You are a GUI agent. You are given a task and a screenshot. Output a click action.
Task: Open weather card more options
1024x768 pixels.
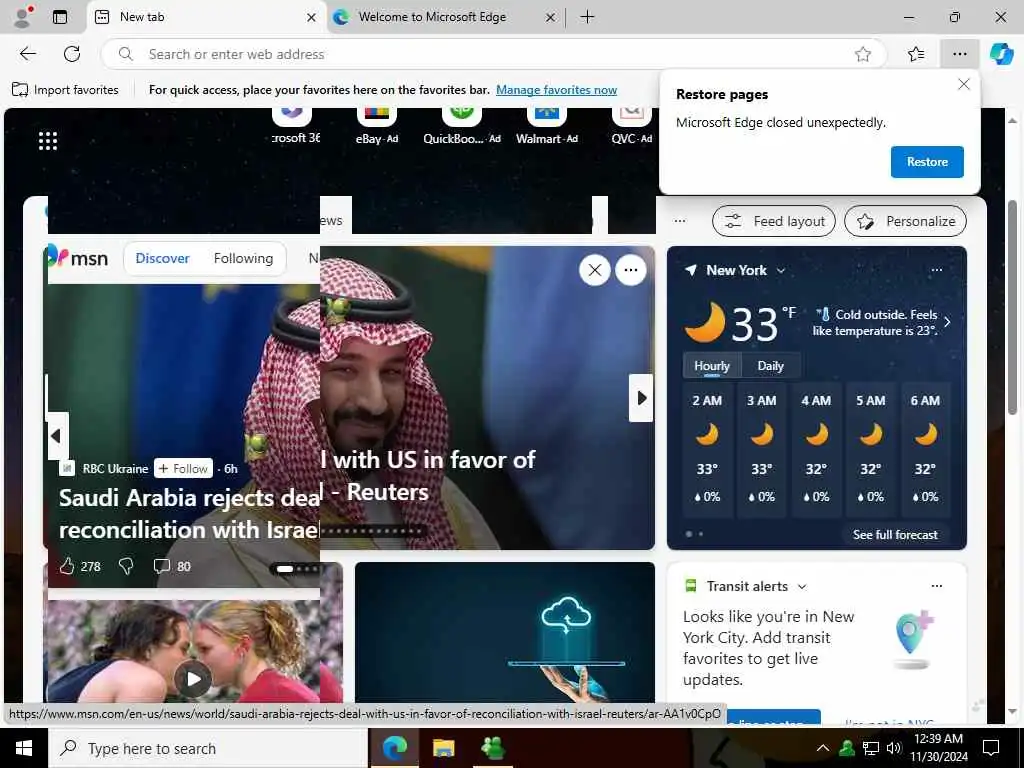(936, 270)
